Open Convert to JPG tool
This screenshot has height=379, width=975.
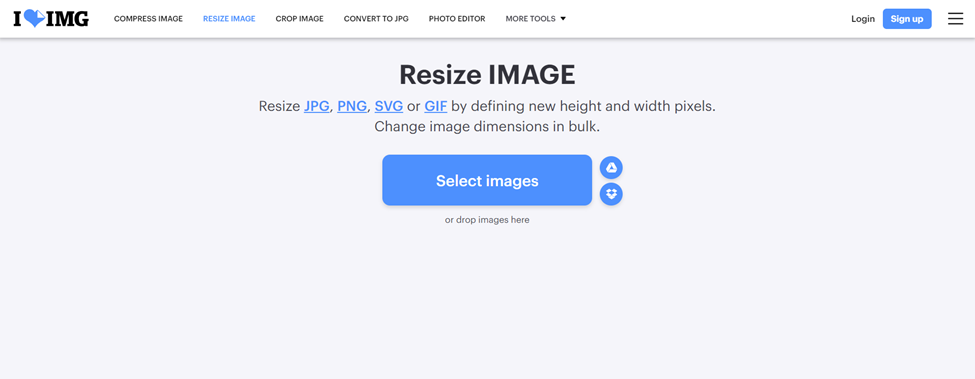(376, 19)
